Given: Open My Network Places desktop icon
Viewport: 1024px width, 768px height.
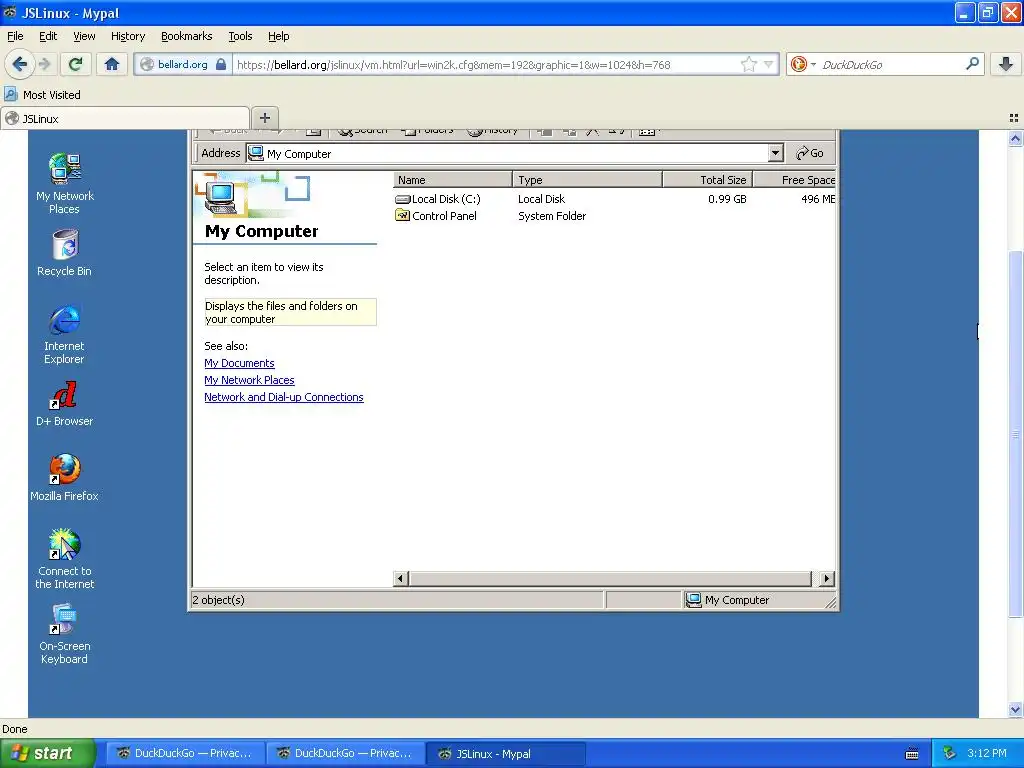Looking at the screenshot, I should (65, 184).
